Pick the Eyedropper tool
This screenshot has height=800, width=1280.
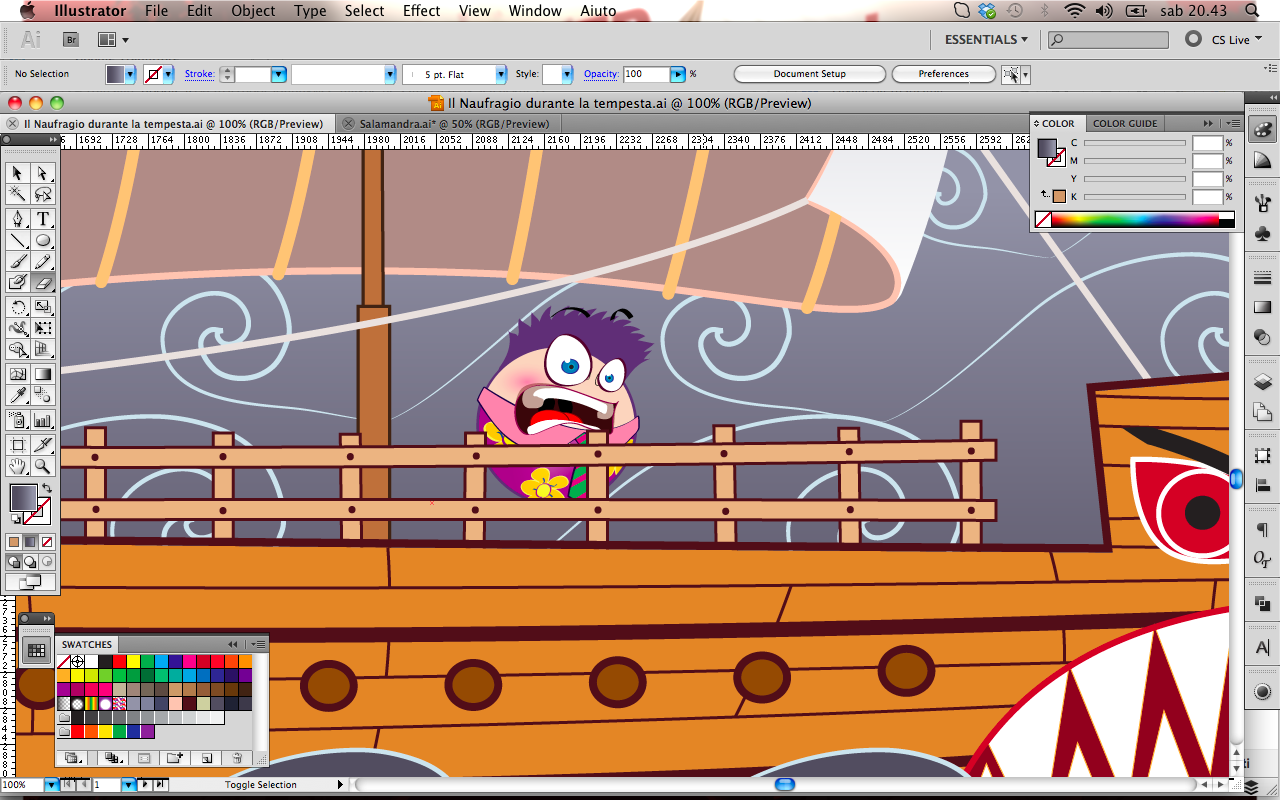18,396
